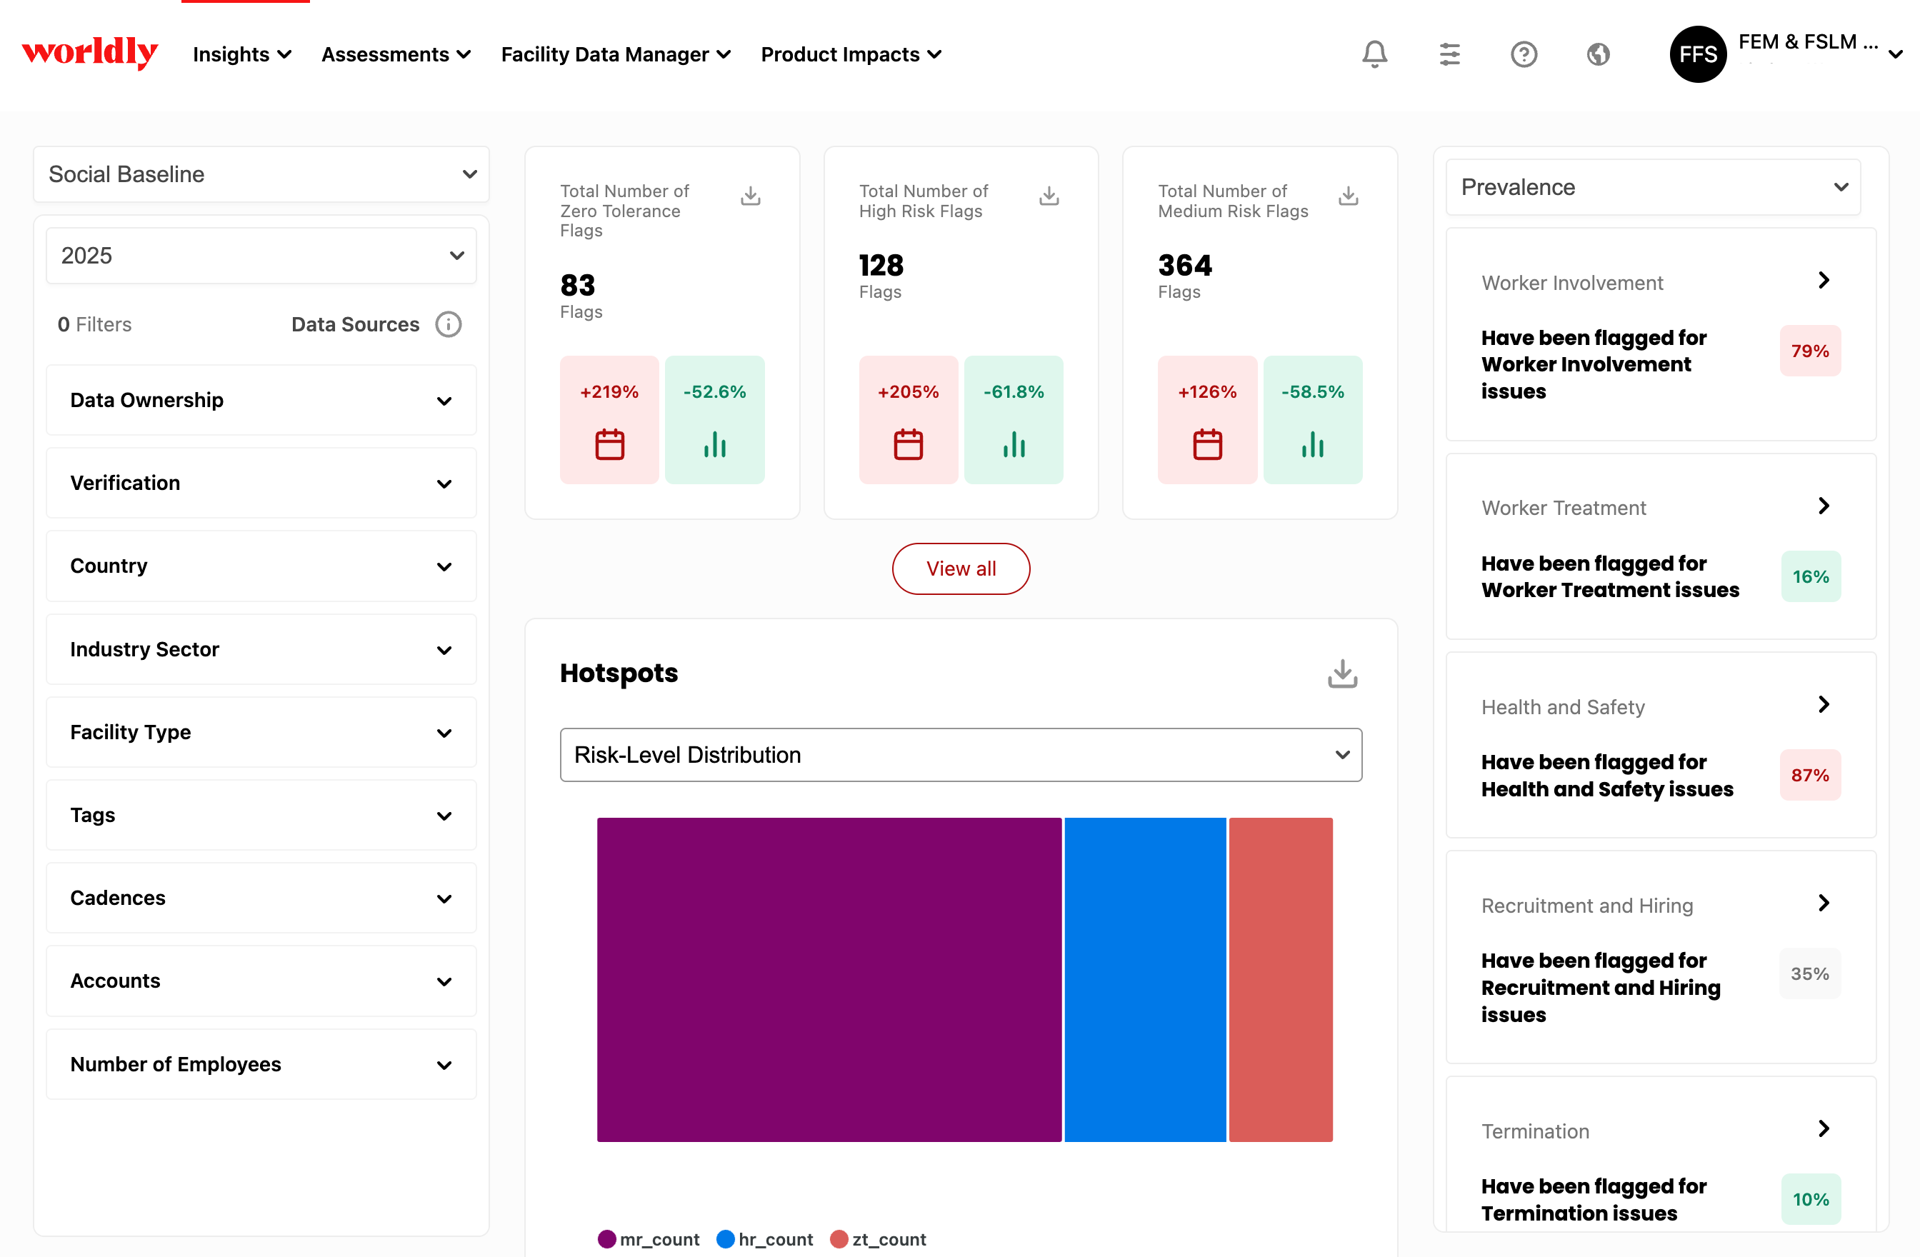Image resolution: width=1920 pixels, height=1257 pixels.
Task: Click the View all button
Action: pyautogui.click(x=960, y=569)
